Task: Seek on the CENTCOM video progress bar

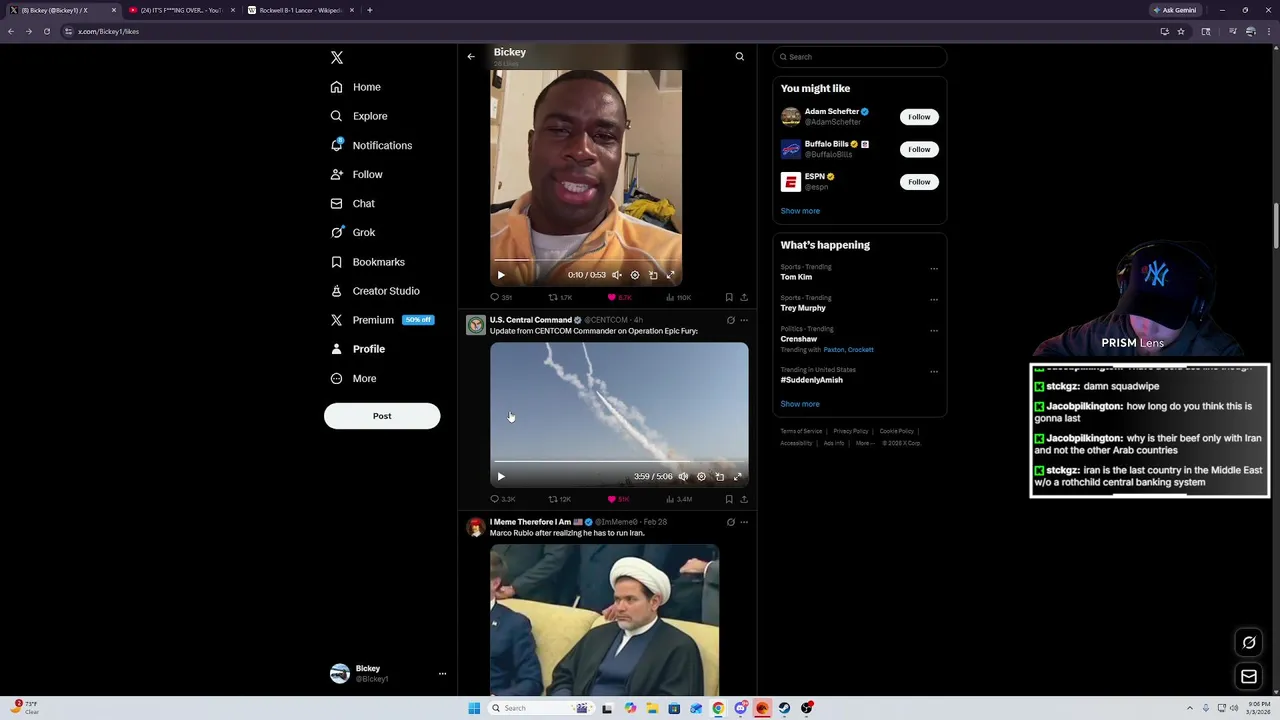Action: [x=619, y=462]
